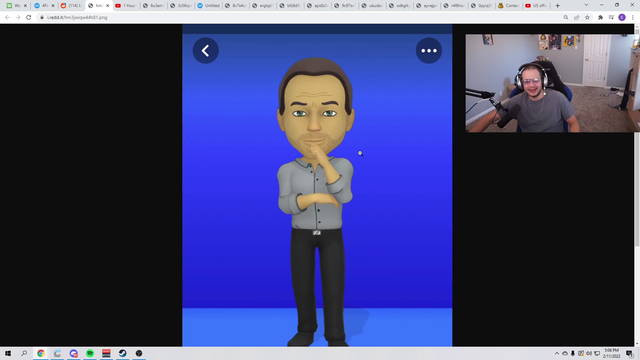
Task: Click the microphone icon in the system tray
Action: [573, 353]
